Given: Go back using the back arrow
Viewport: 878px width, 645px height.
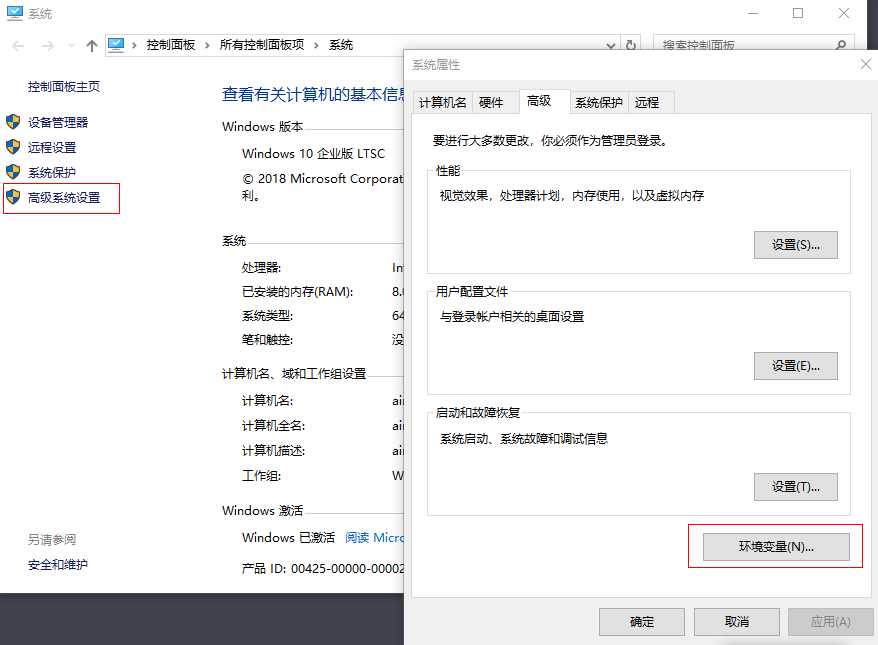Looking at the screenshot, I should (x=20, y=46).
